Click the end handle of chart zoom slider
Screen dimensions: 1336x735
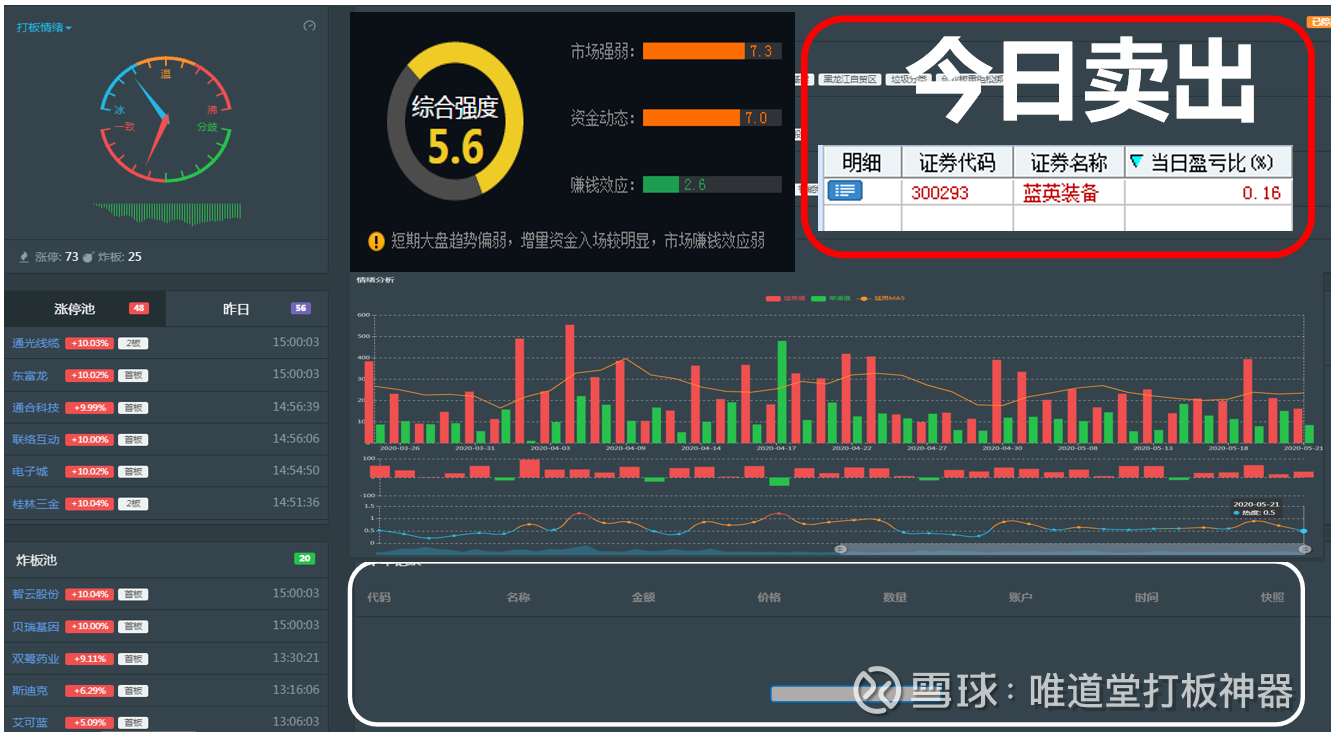[x=1304, y=548]
